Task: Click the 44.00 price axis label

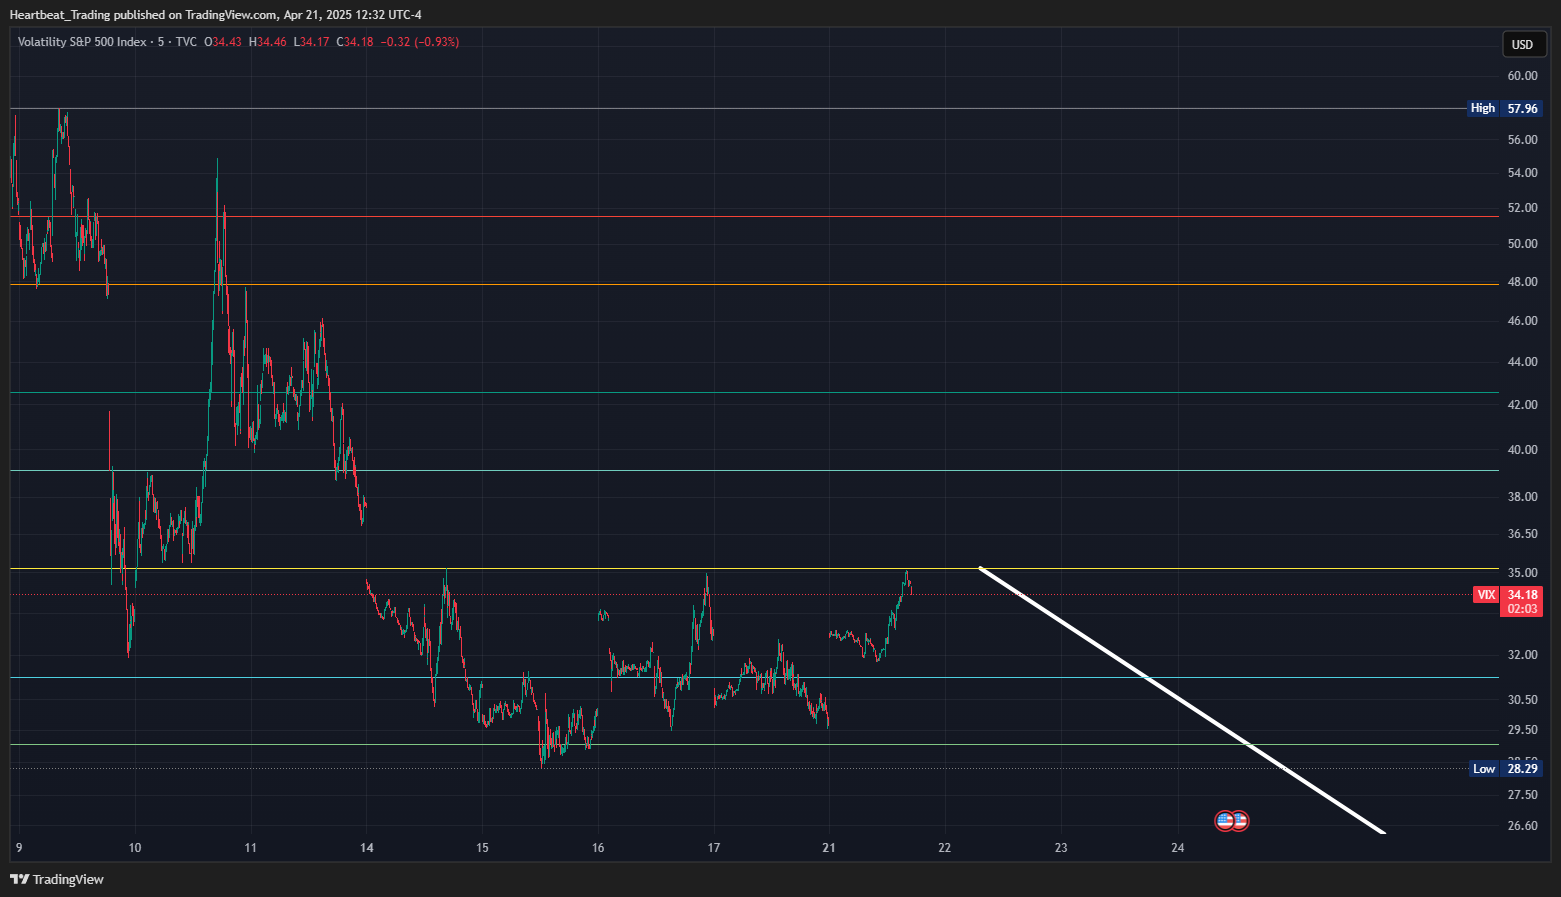Action: (x=1522, y=362)
